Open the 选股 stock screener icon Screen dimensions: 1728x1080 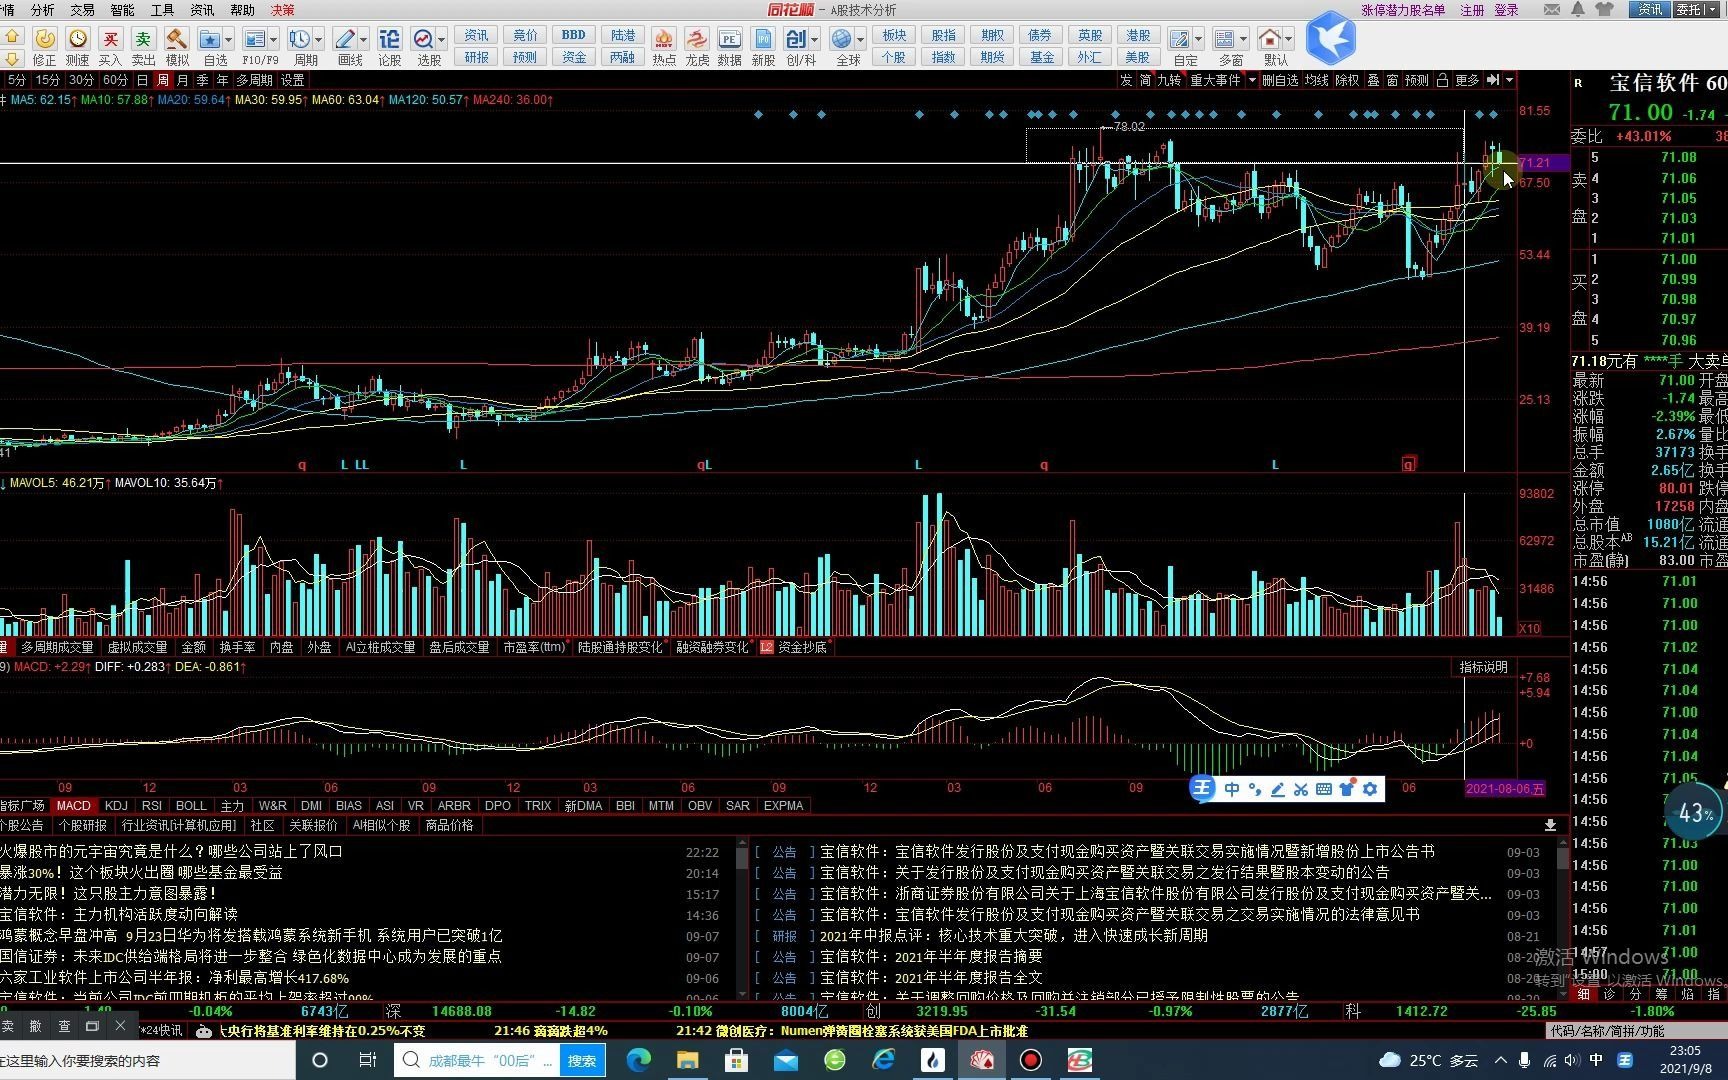[424, 39]
